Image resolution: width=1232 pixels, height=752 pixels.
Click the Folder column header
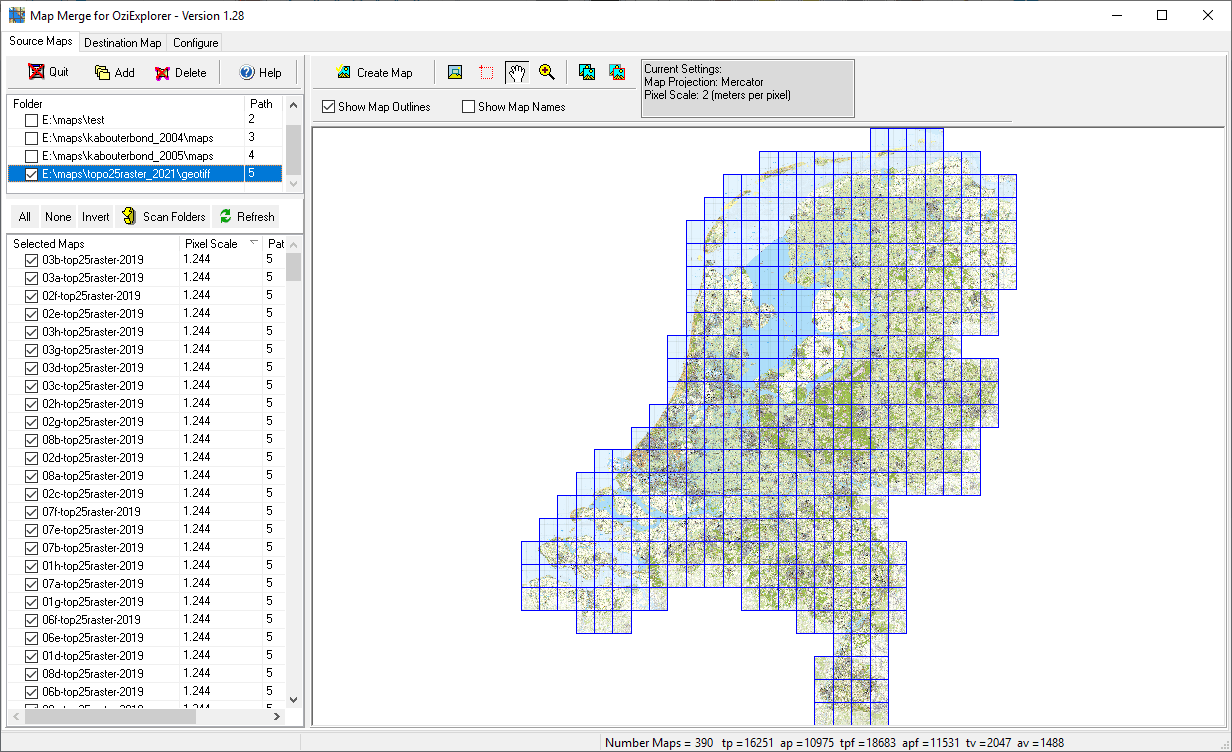coord(126,104)
